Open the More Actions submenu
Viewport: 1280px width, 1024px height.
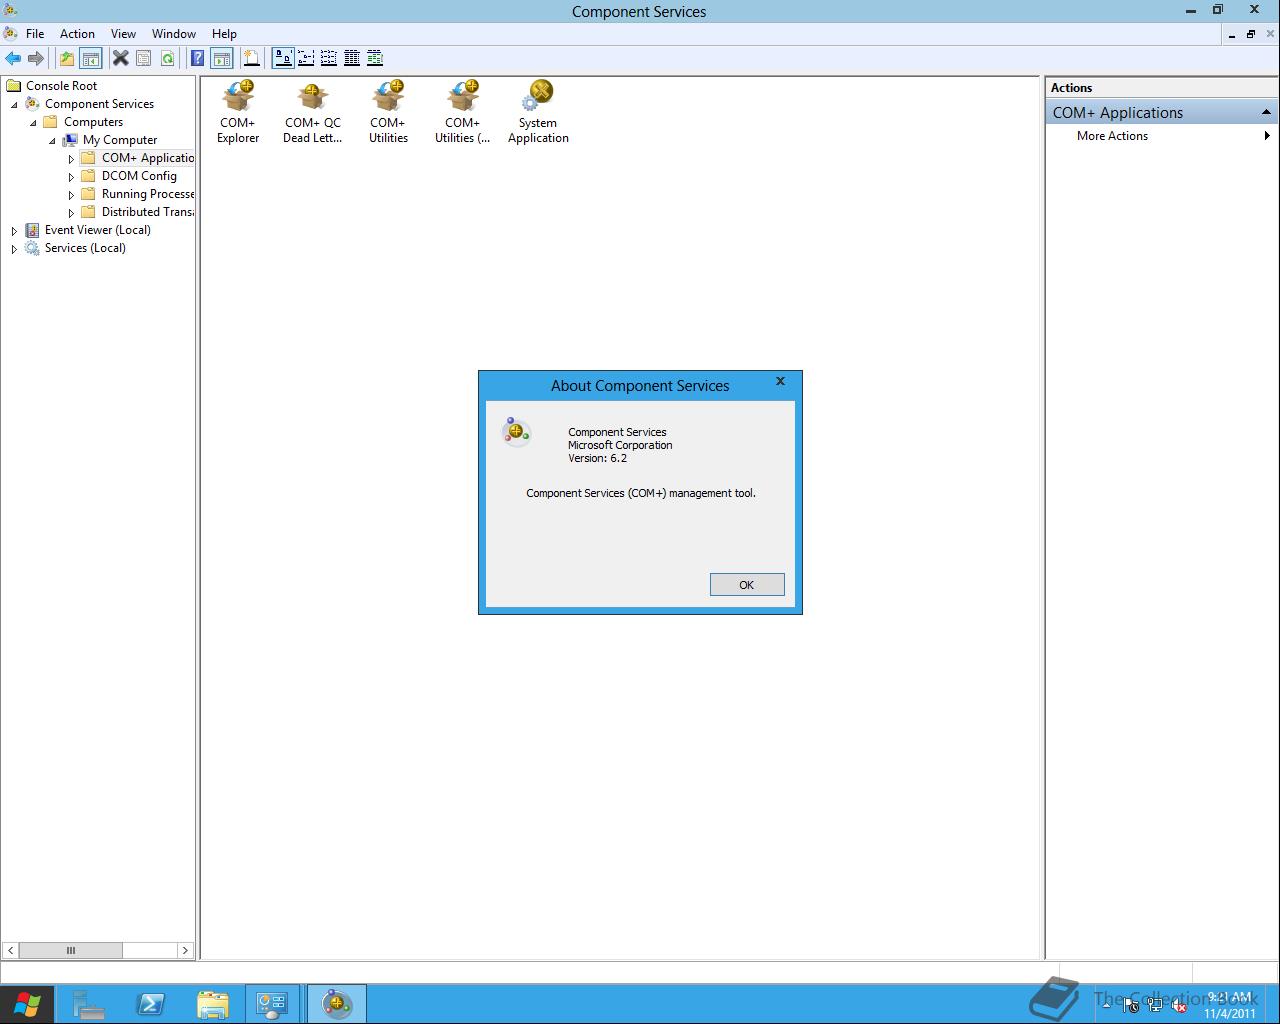point(1160,136)
